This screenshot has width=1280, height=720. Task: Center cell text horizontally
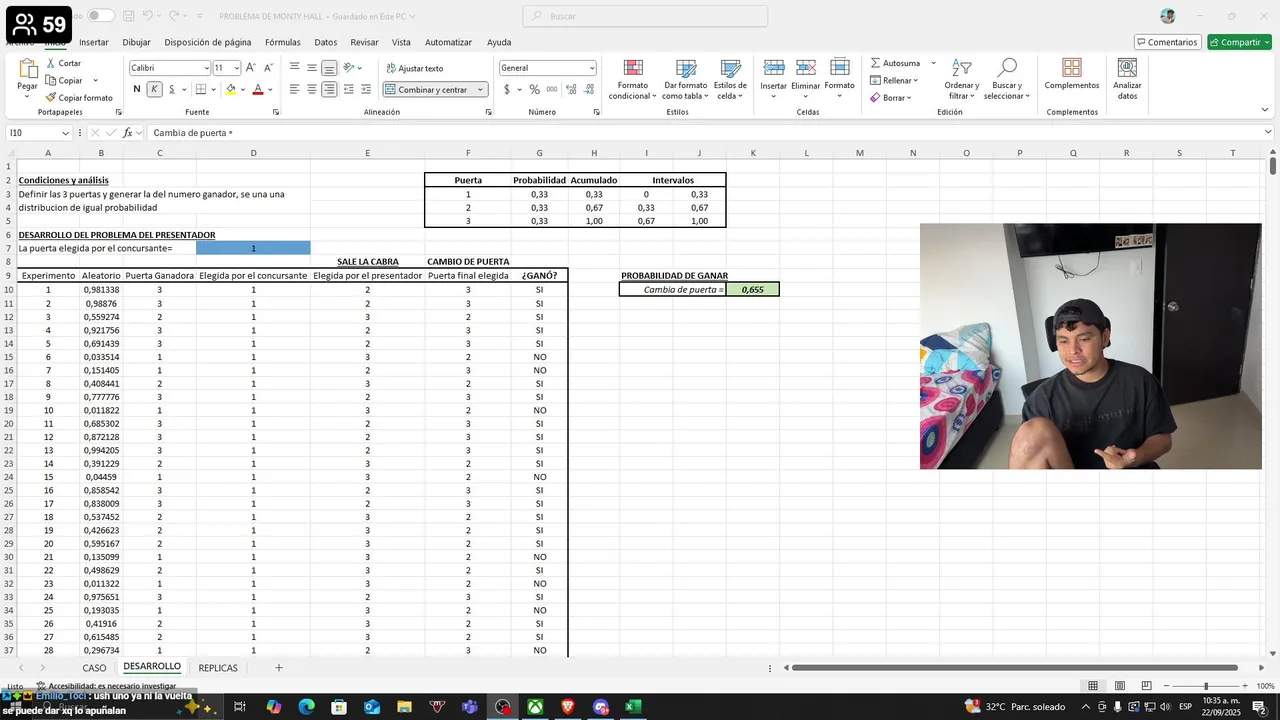pos(311,89)
